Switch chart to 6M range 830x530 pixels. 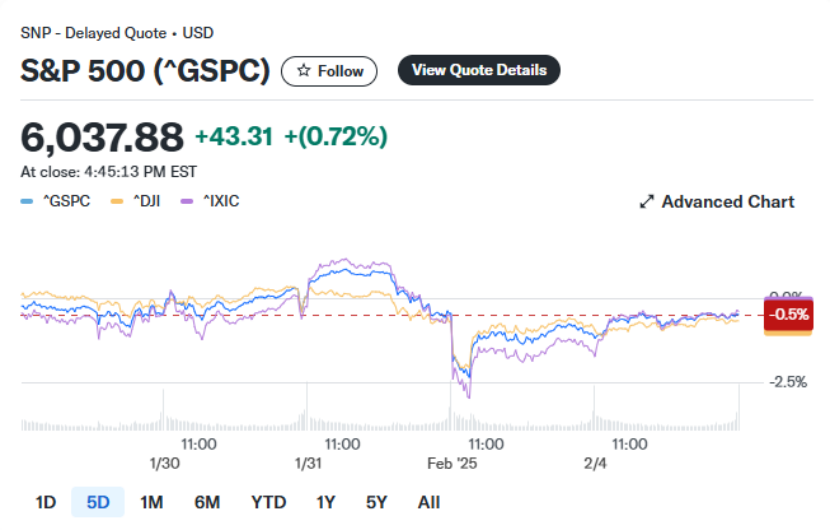click(x=207, y=502)
